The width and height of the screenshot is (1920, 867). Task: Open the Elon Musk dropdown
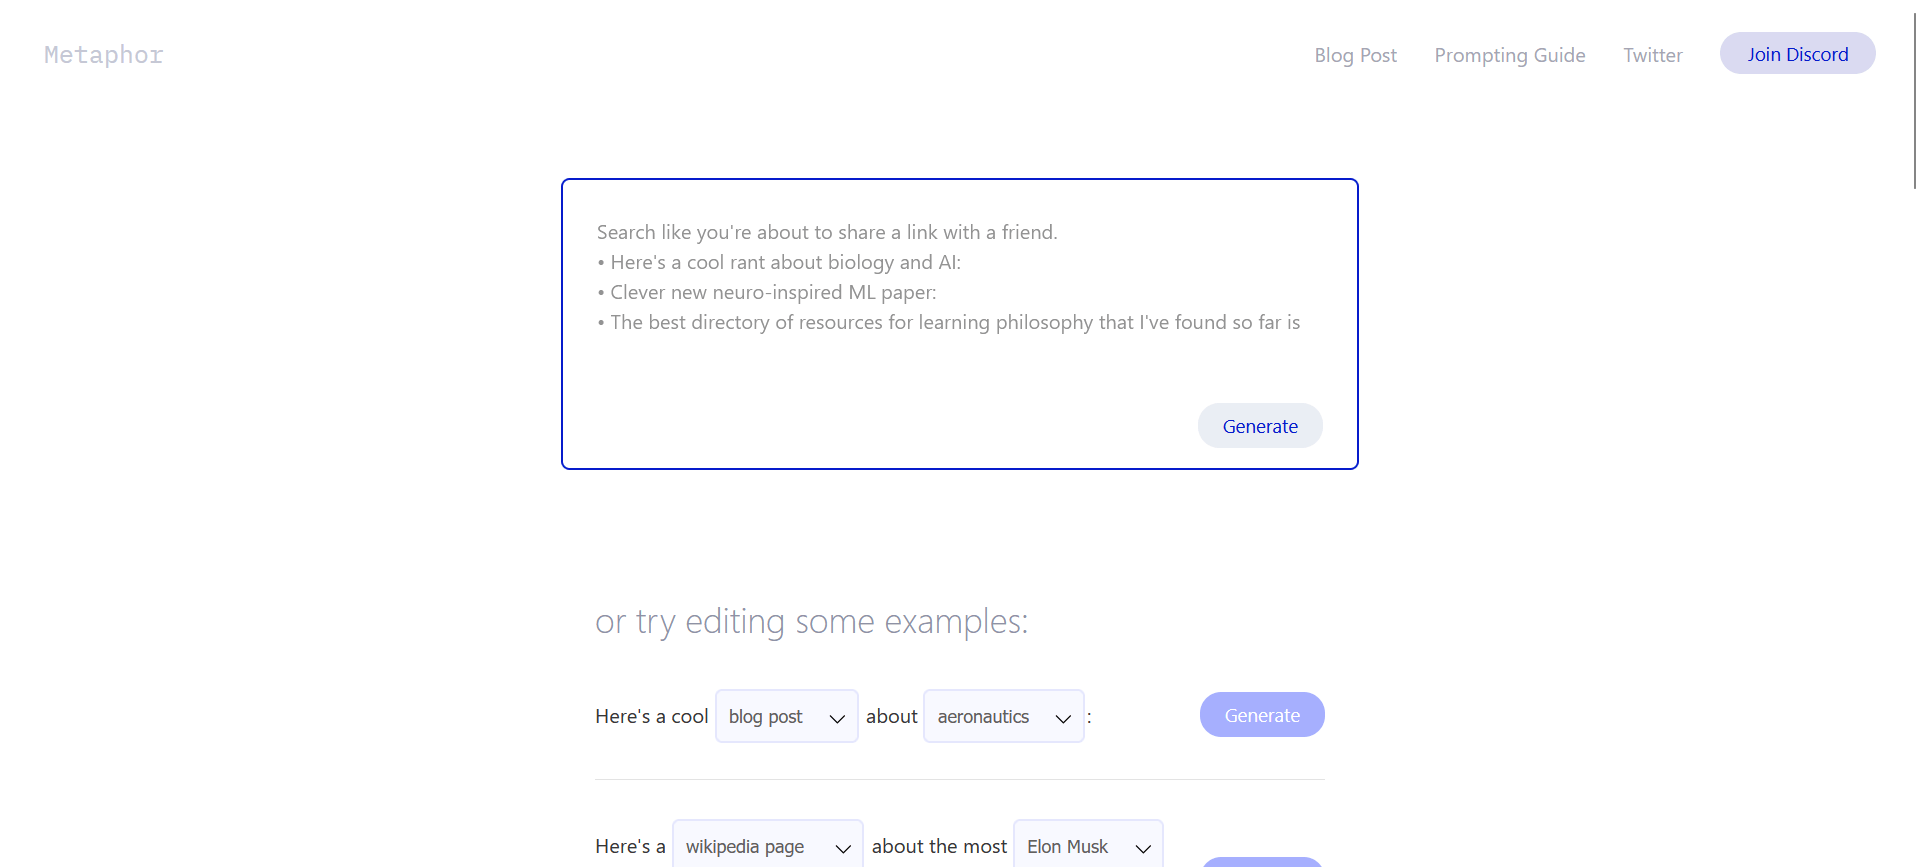(x=1088, y=845)
